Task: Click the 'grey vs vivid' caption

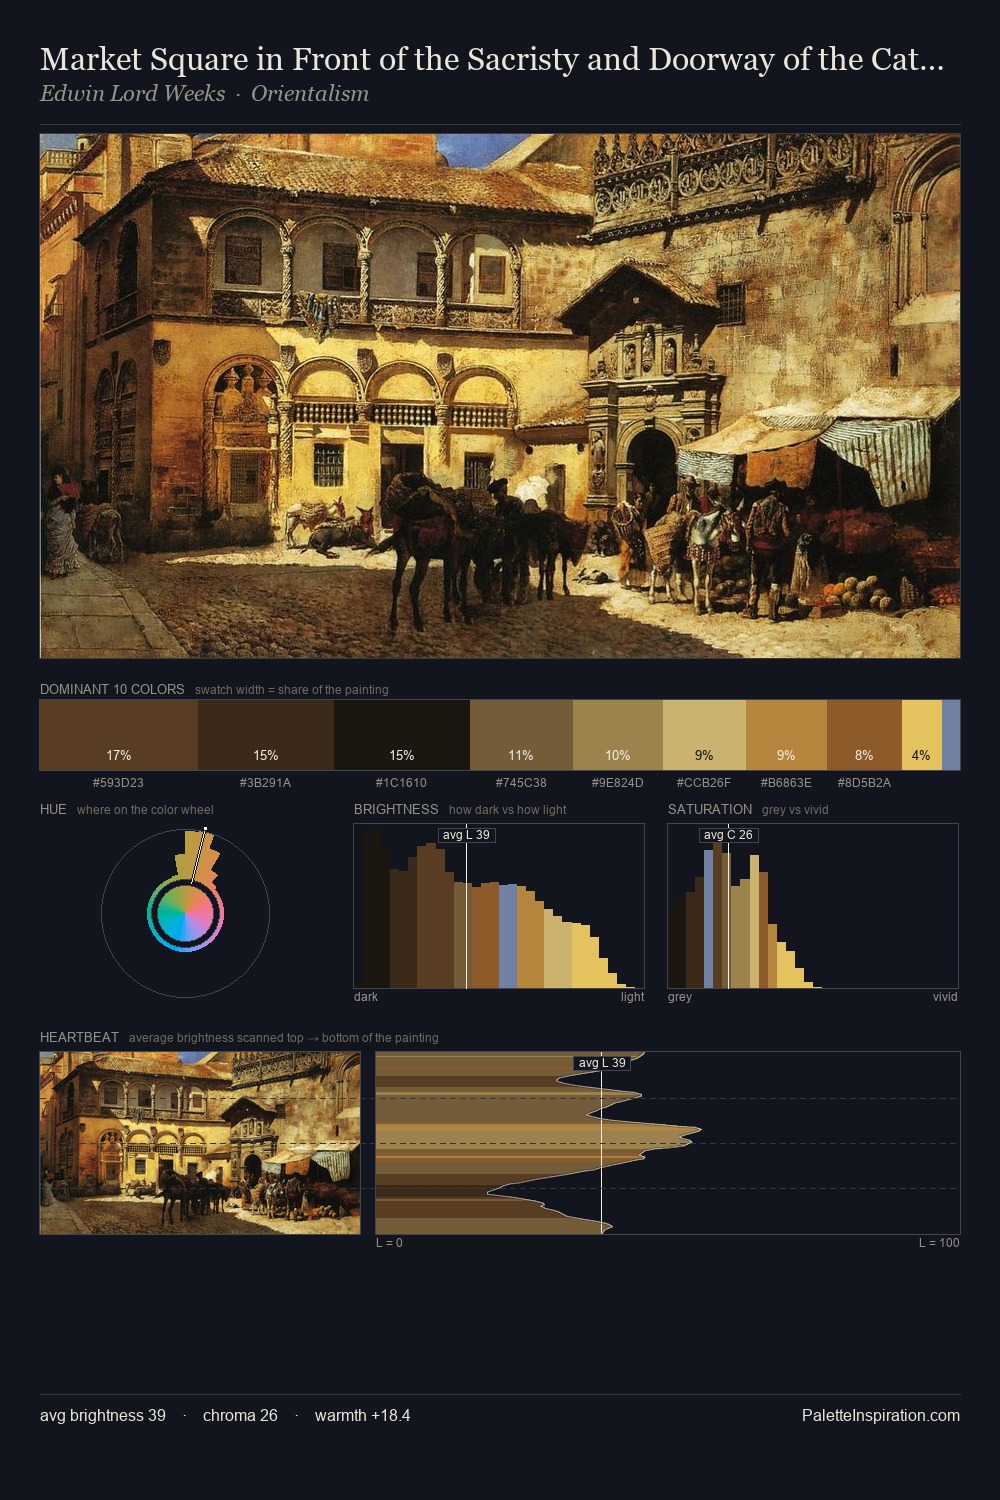Action: [795, 810]
